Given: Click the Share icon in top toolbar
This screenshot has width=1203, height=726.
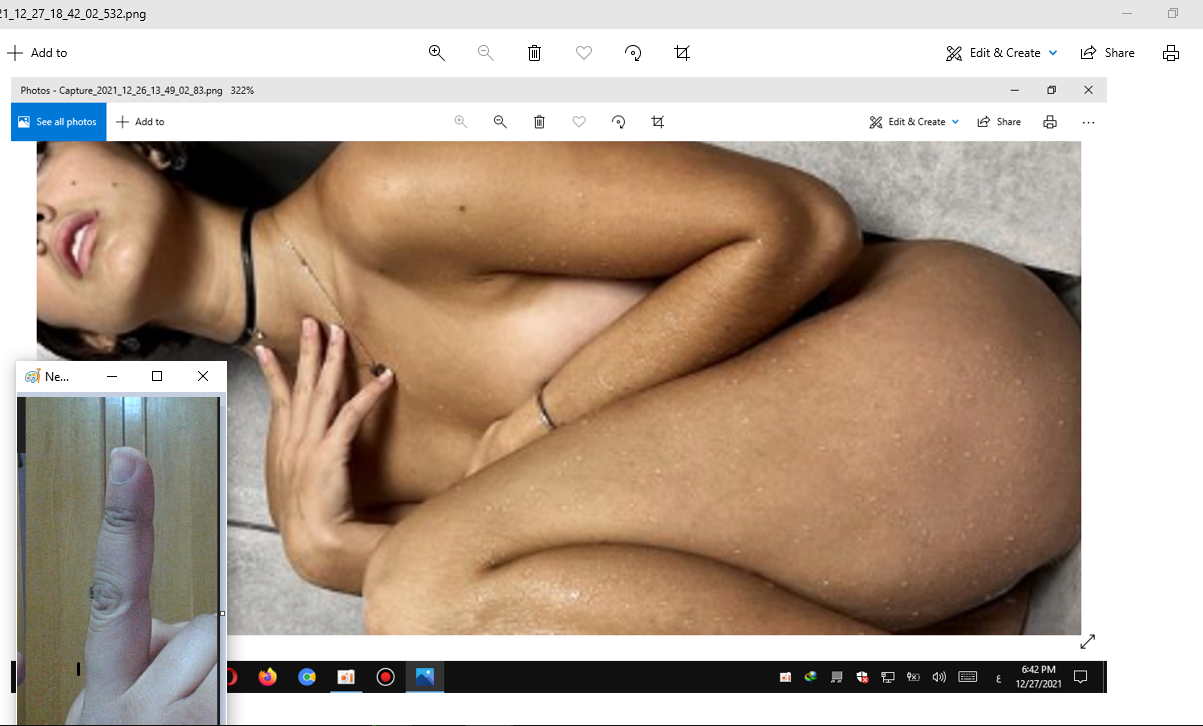Looking at the screenshot, I should 1107,53.
